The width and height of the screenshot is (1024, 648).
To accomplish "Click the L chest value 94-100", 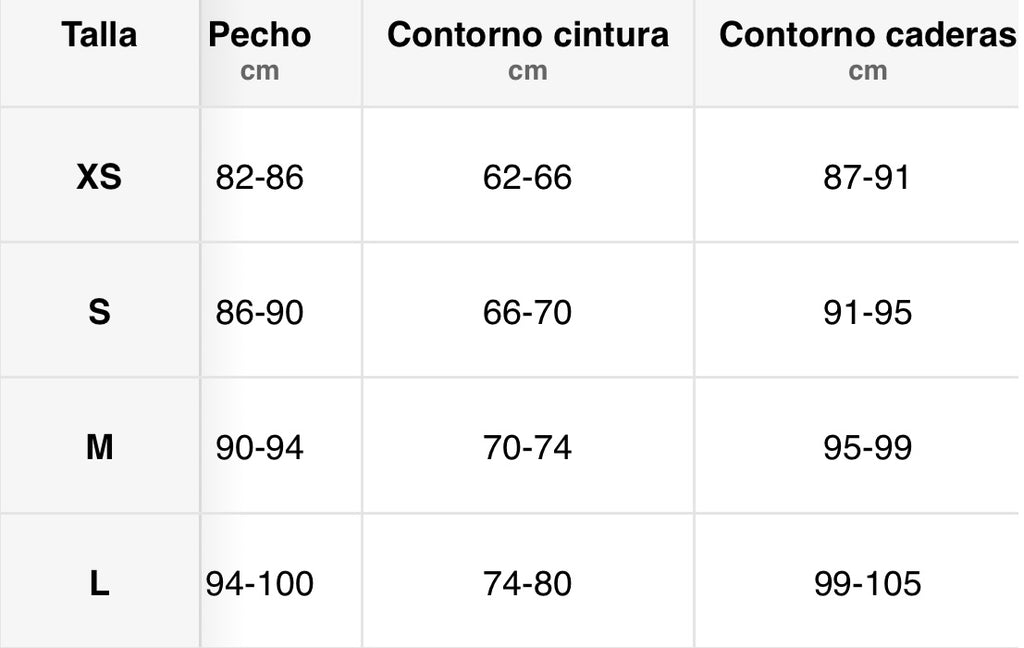I will point(259,583).
